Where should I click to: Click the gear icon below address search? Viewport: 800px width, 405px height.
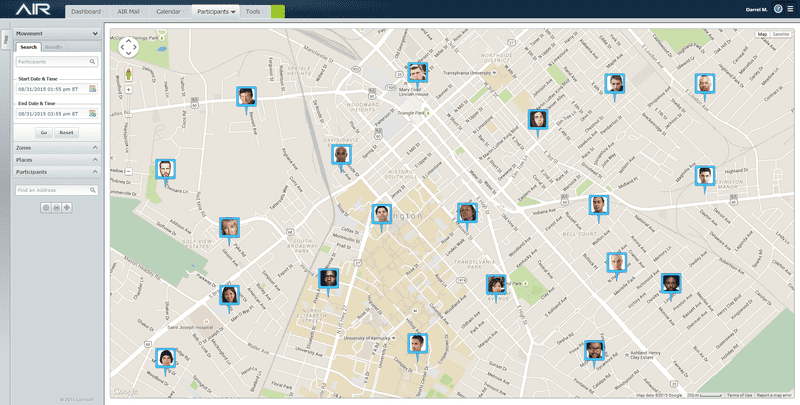46,208
